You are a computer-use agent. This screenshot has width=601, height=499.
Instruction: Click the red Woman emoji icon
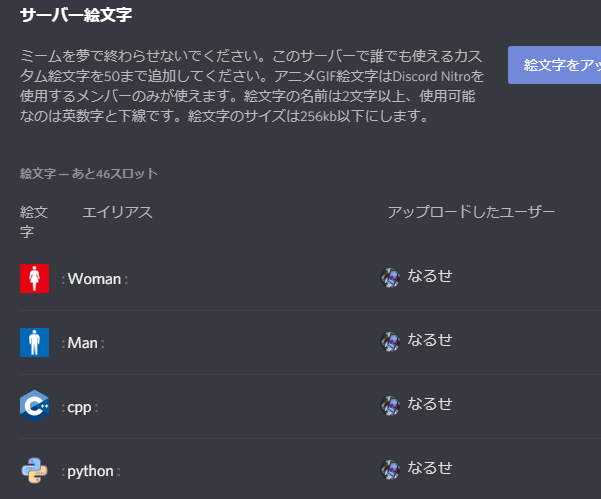(34, 279)
